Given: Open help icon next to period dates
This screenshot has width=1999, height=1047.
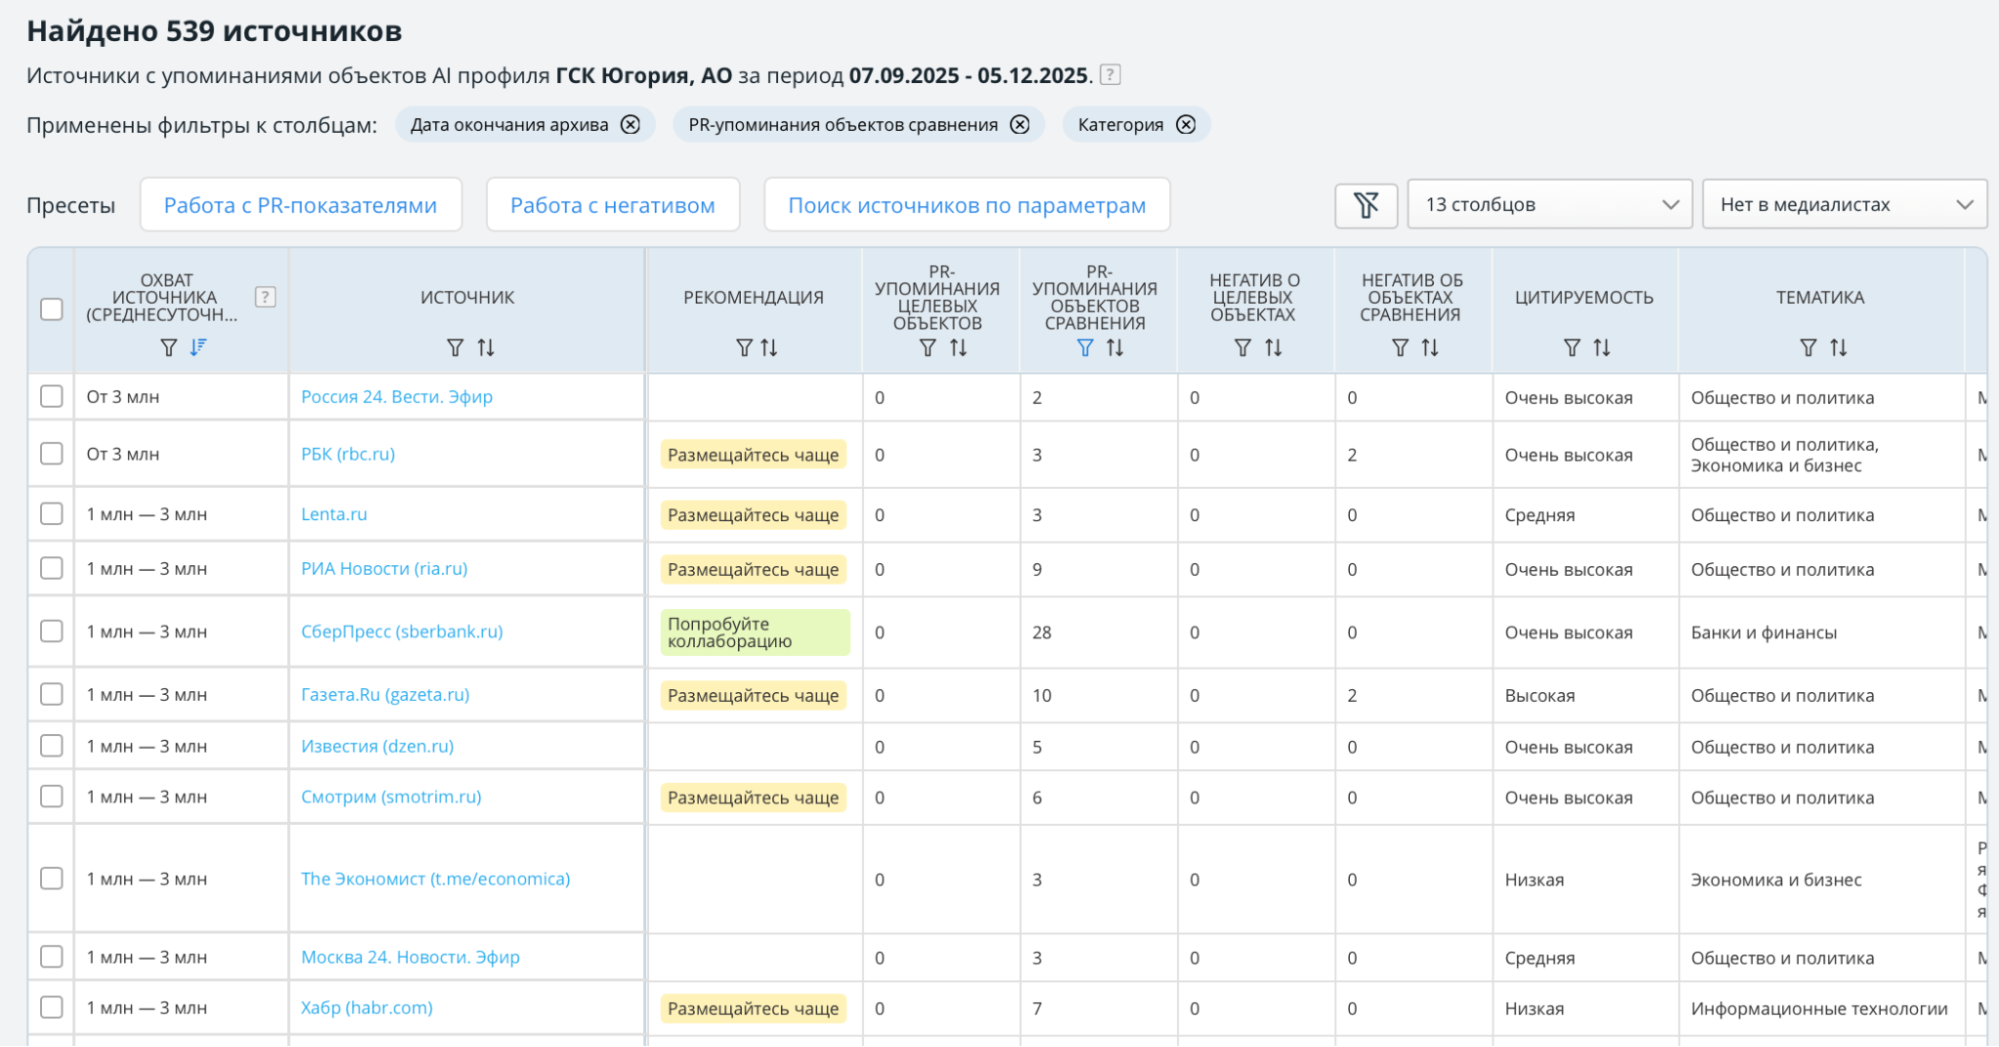Looking at the screenshot, I should [1110, 75].
